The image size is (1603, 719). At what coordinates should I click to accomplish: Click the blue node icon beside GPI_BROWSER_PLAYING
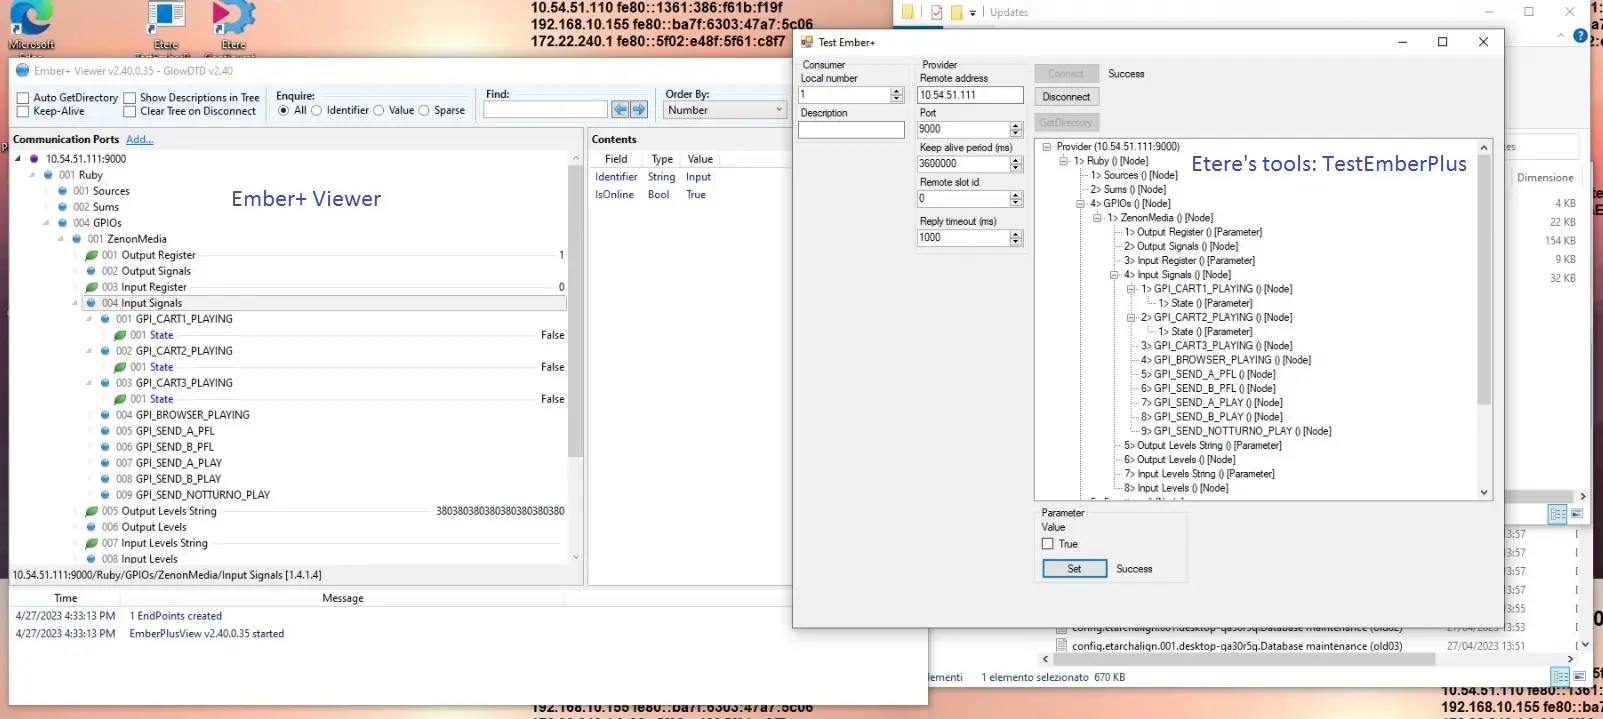coord(106,415)
